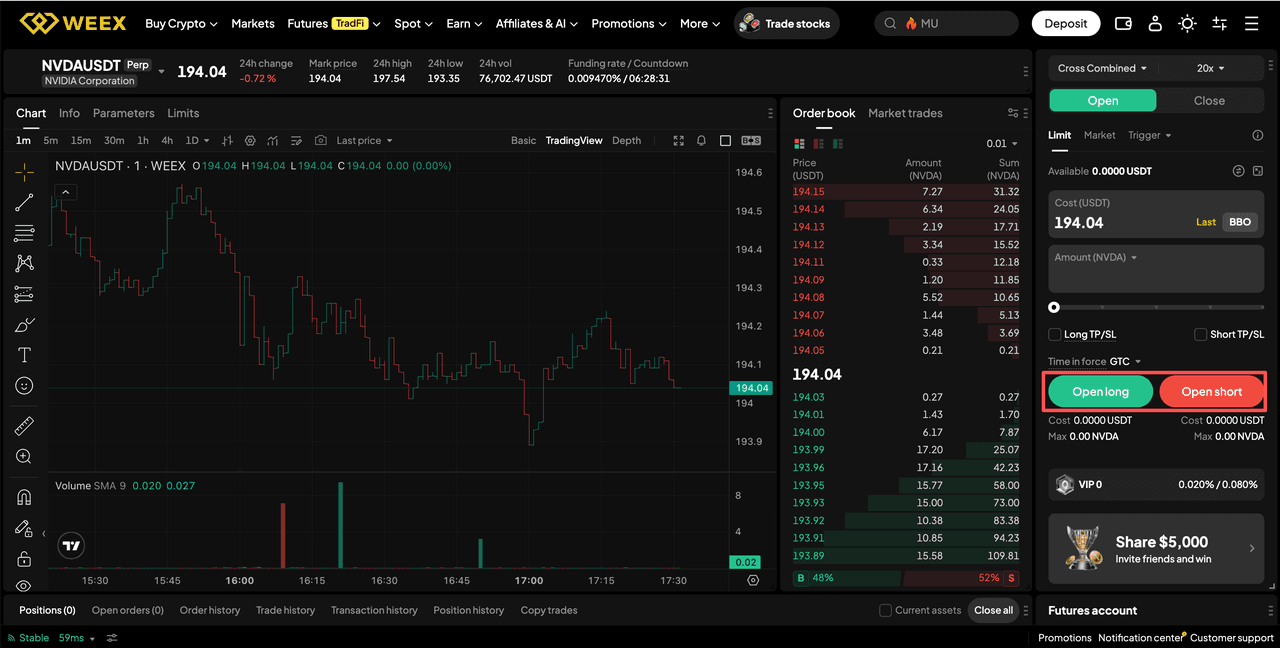
Task: Open the layout preferences sliders icon
Action: (x=1219, y=23)
